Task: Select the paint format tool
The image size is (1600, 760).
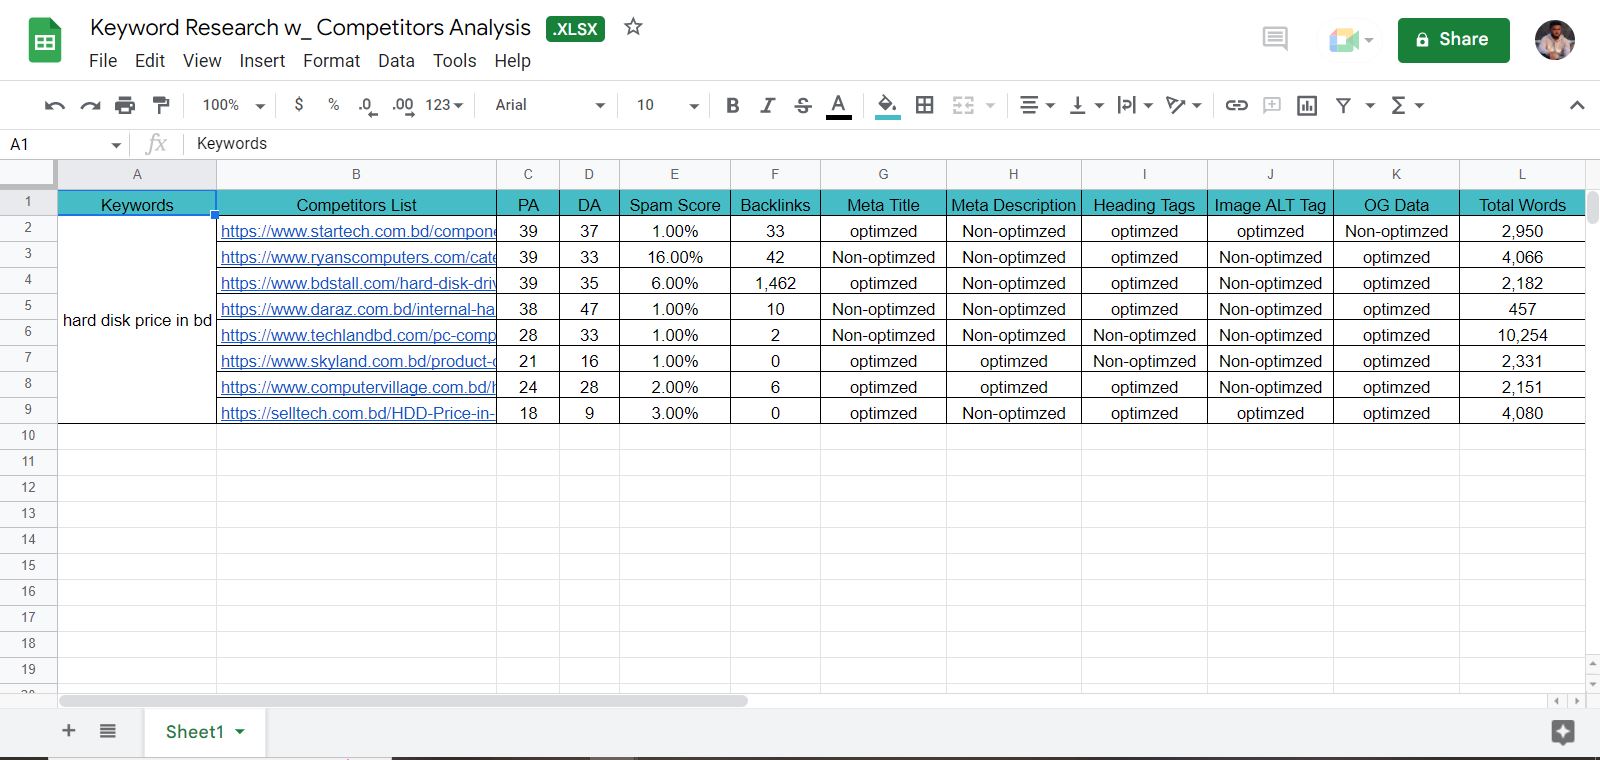Action: pos(161,105)
